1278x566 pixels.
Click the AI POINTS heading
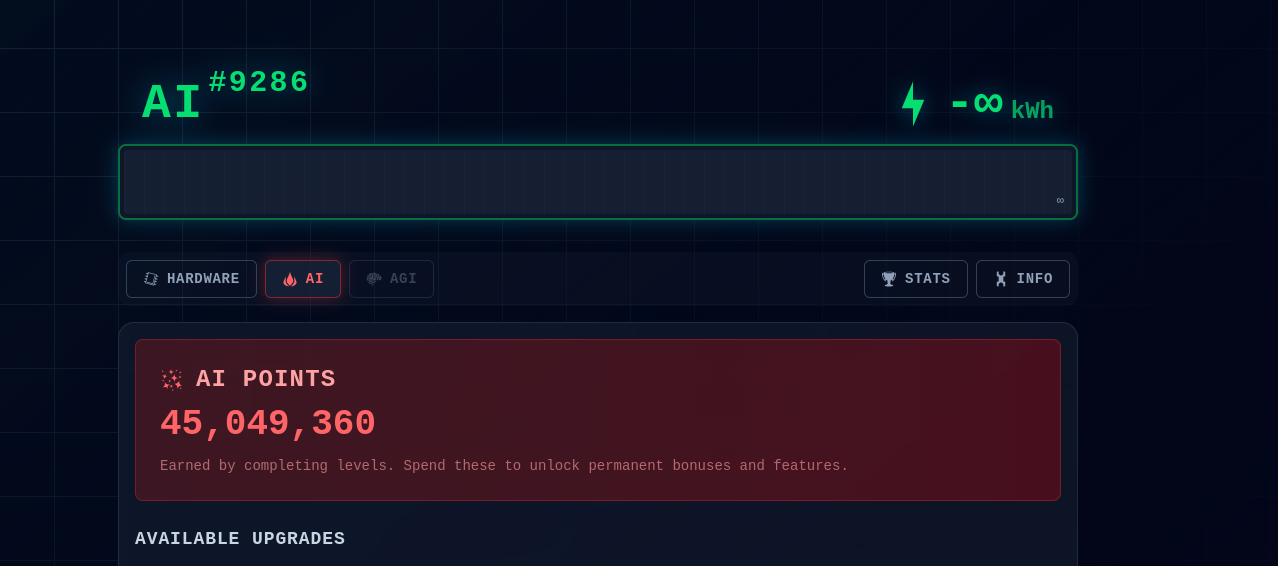pyautogui.click(x=266, y=380)
